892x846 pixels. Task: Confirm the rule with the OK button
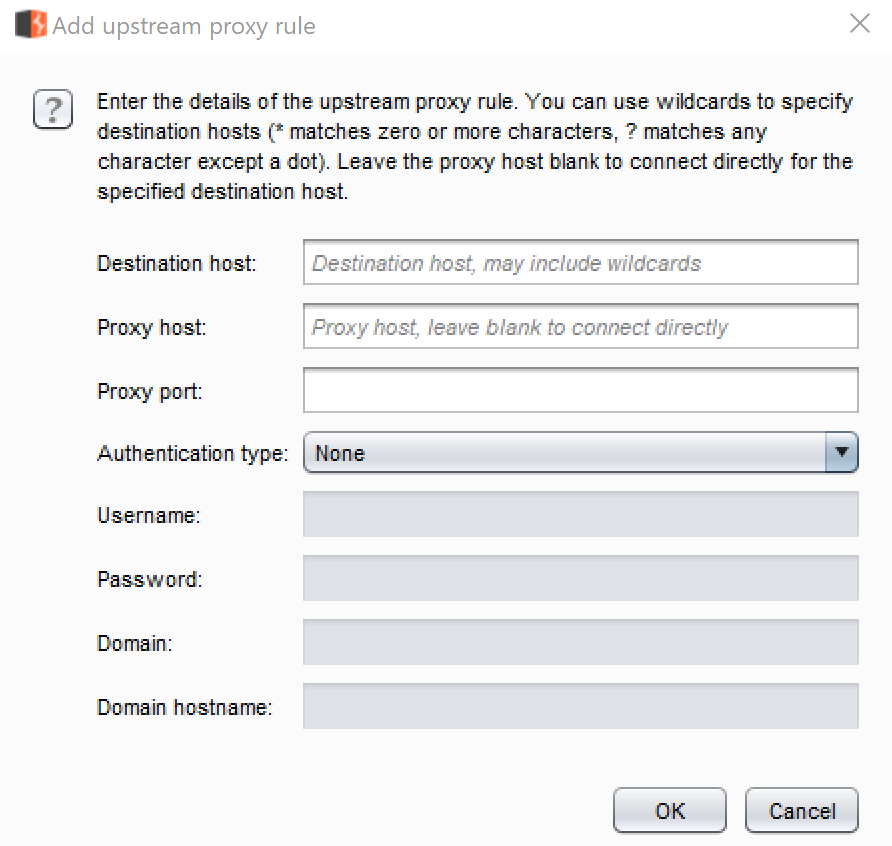(x=669, y=810)
